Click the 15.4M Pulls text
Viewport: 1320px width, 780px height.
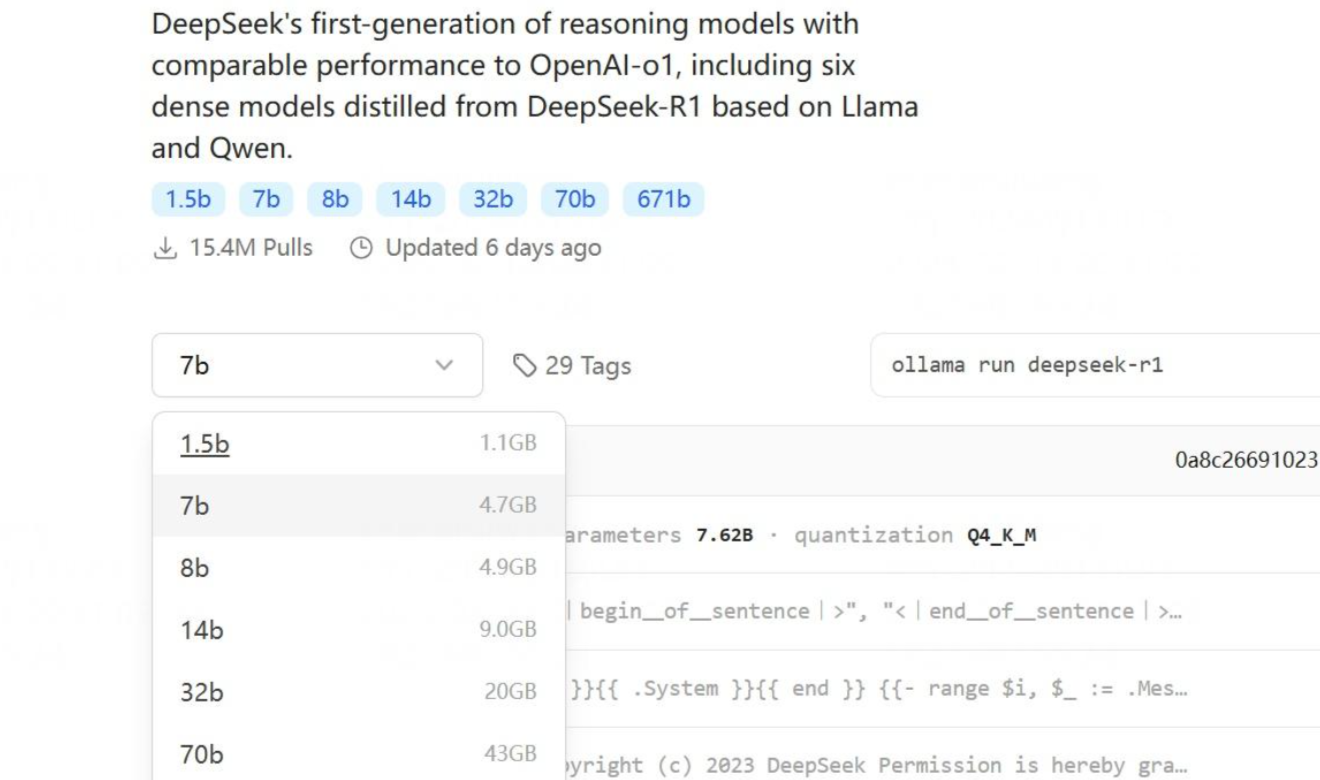251,248
